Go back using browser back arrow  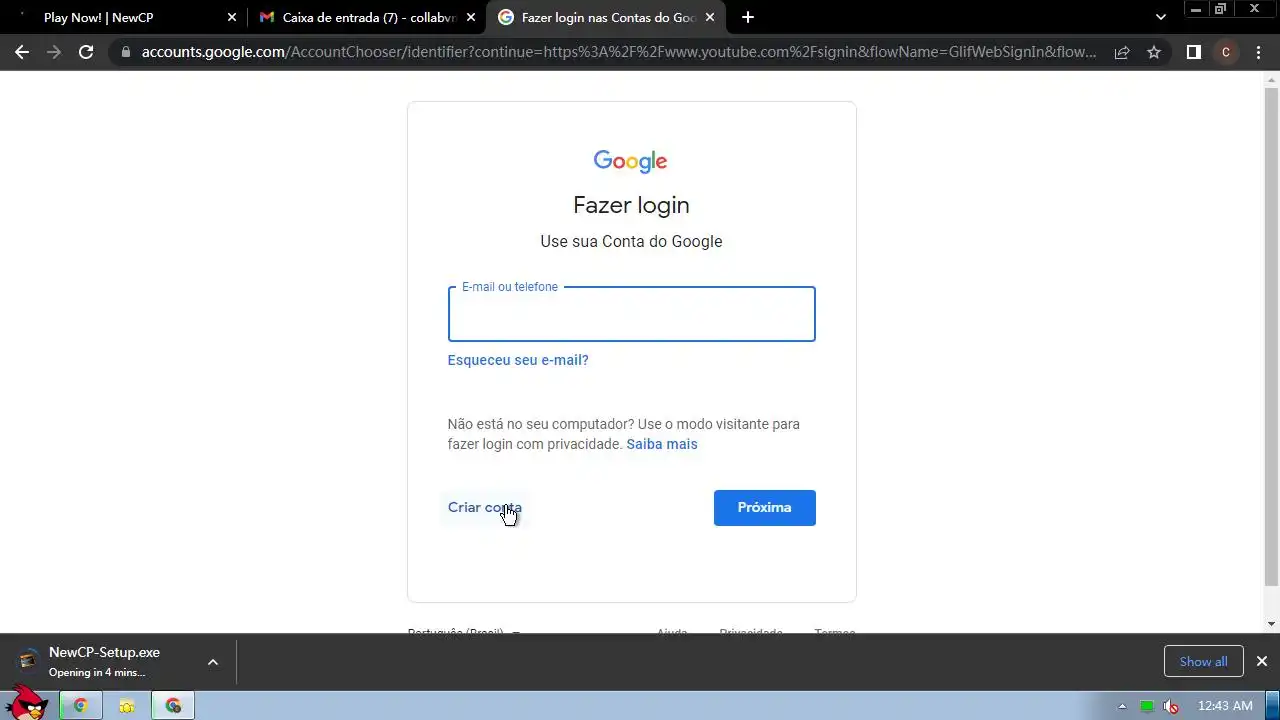point(22,52)
